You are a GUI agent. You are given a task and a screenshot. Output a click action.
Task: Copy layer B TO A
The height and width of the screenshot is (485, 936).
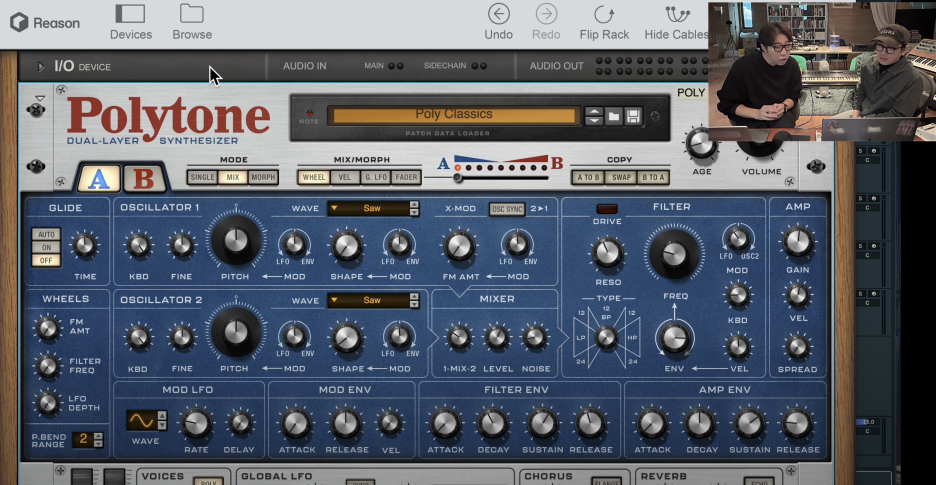pos(653,177)
